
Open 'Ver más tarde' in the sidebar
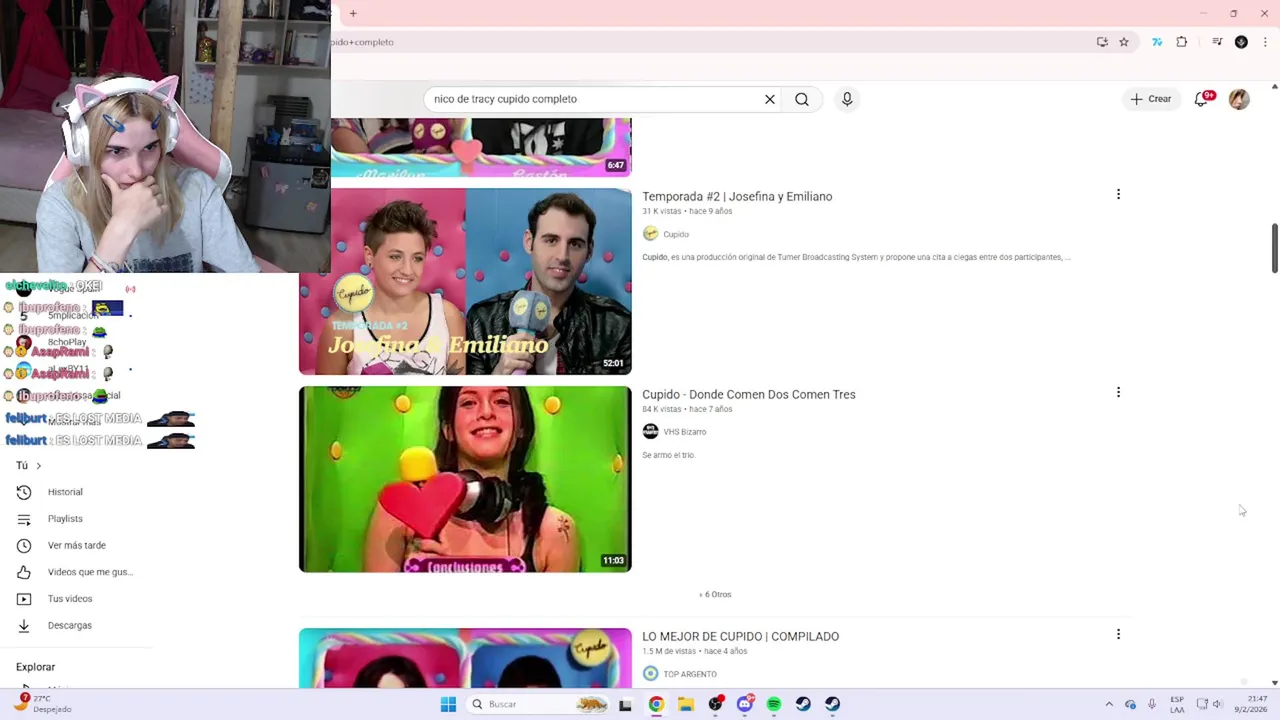pos(76,545)
